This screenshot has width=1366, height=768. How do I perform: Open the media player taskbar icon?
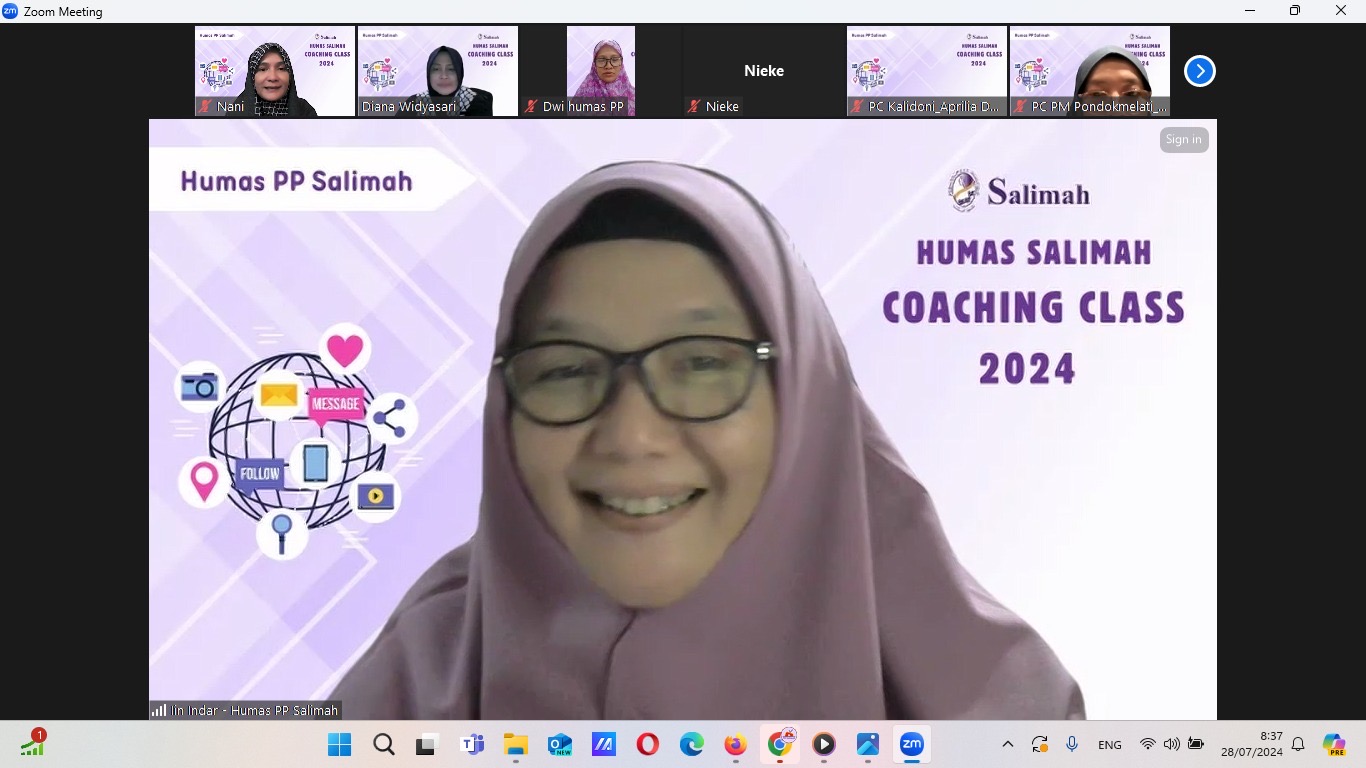[824, 745]
